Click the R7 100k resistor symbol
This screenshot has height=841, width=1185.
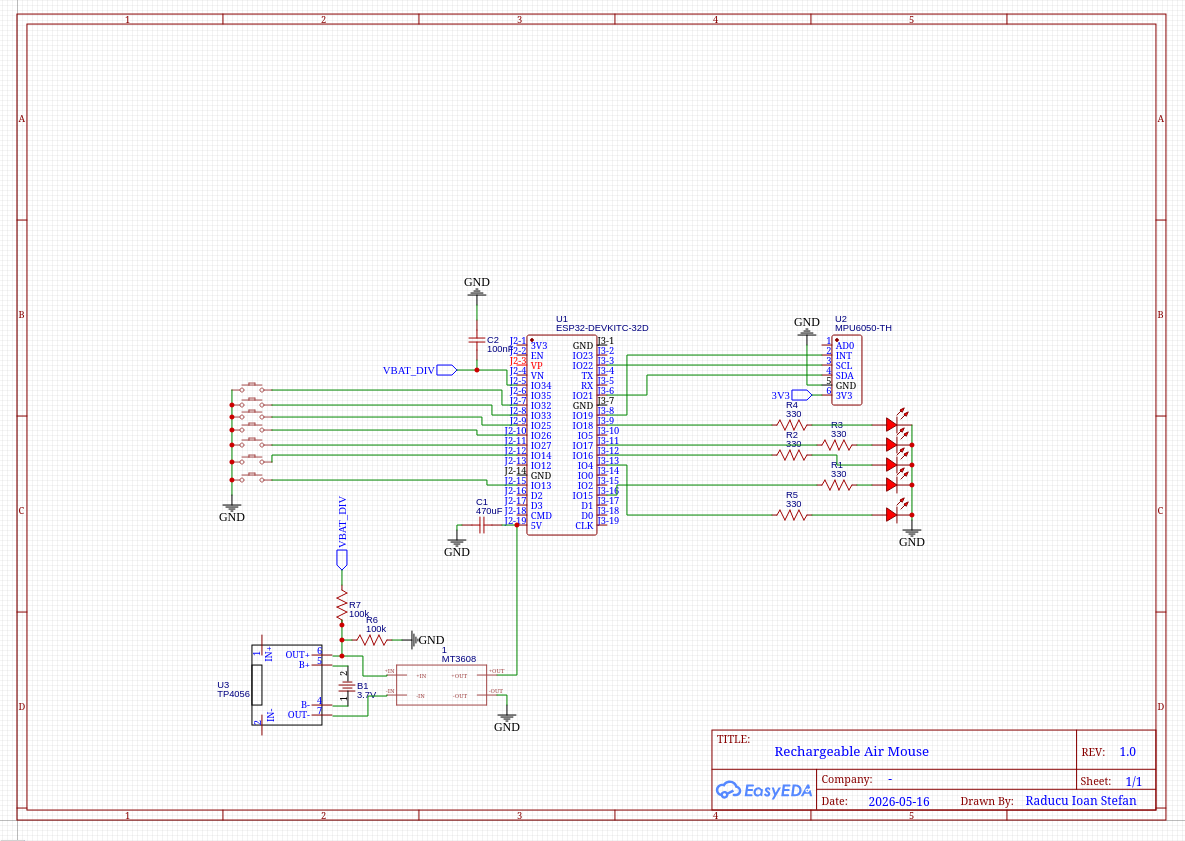(342, 604)
